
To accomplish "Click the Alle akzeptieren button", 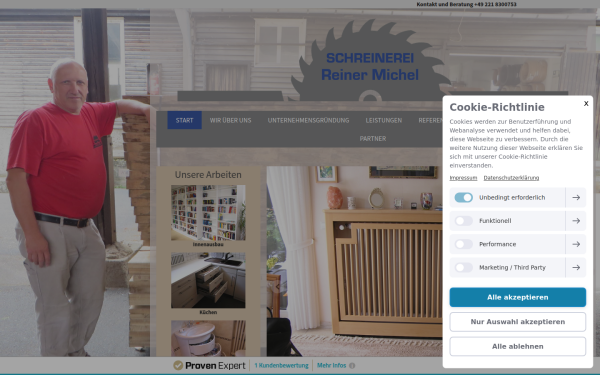I will coord(517,297).
